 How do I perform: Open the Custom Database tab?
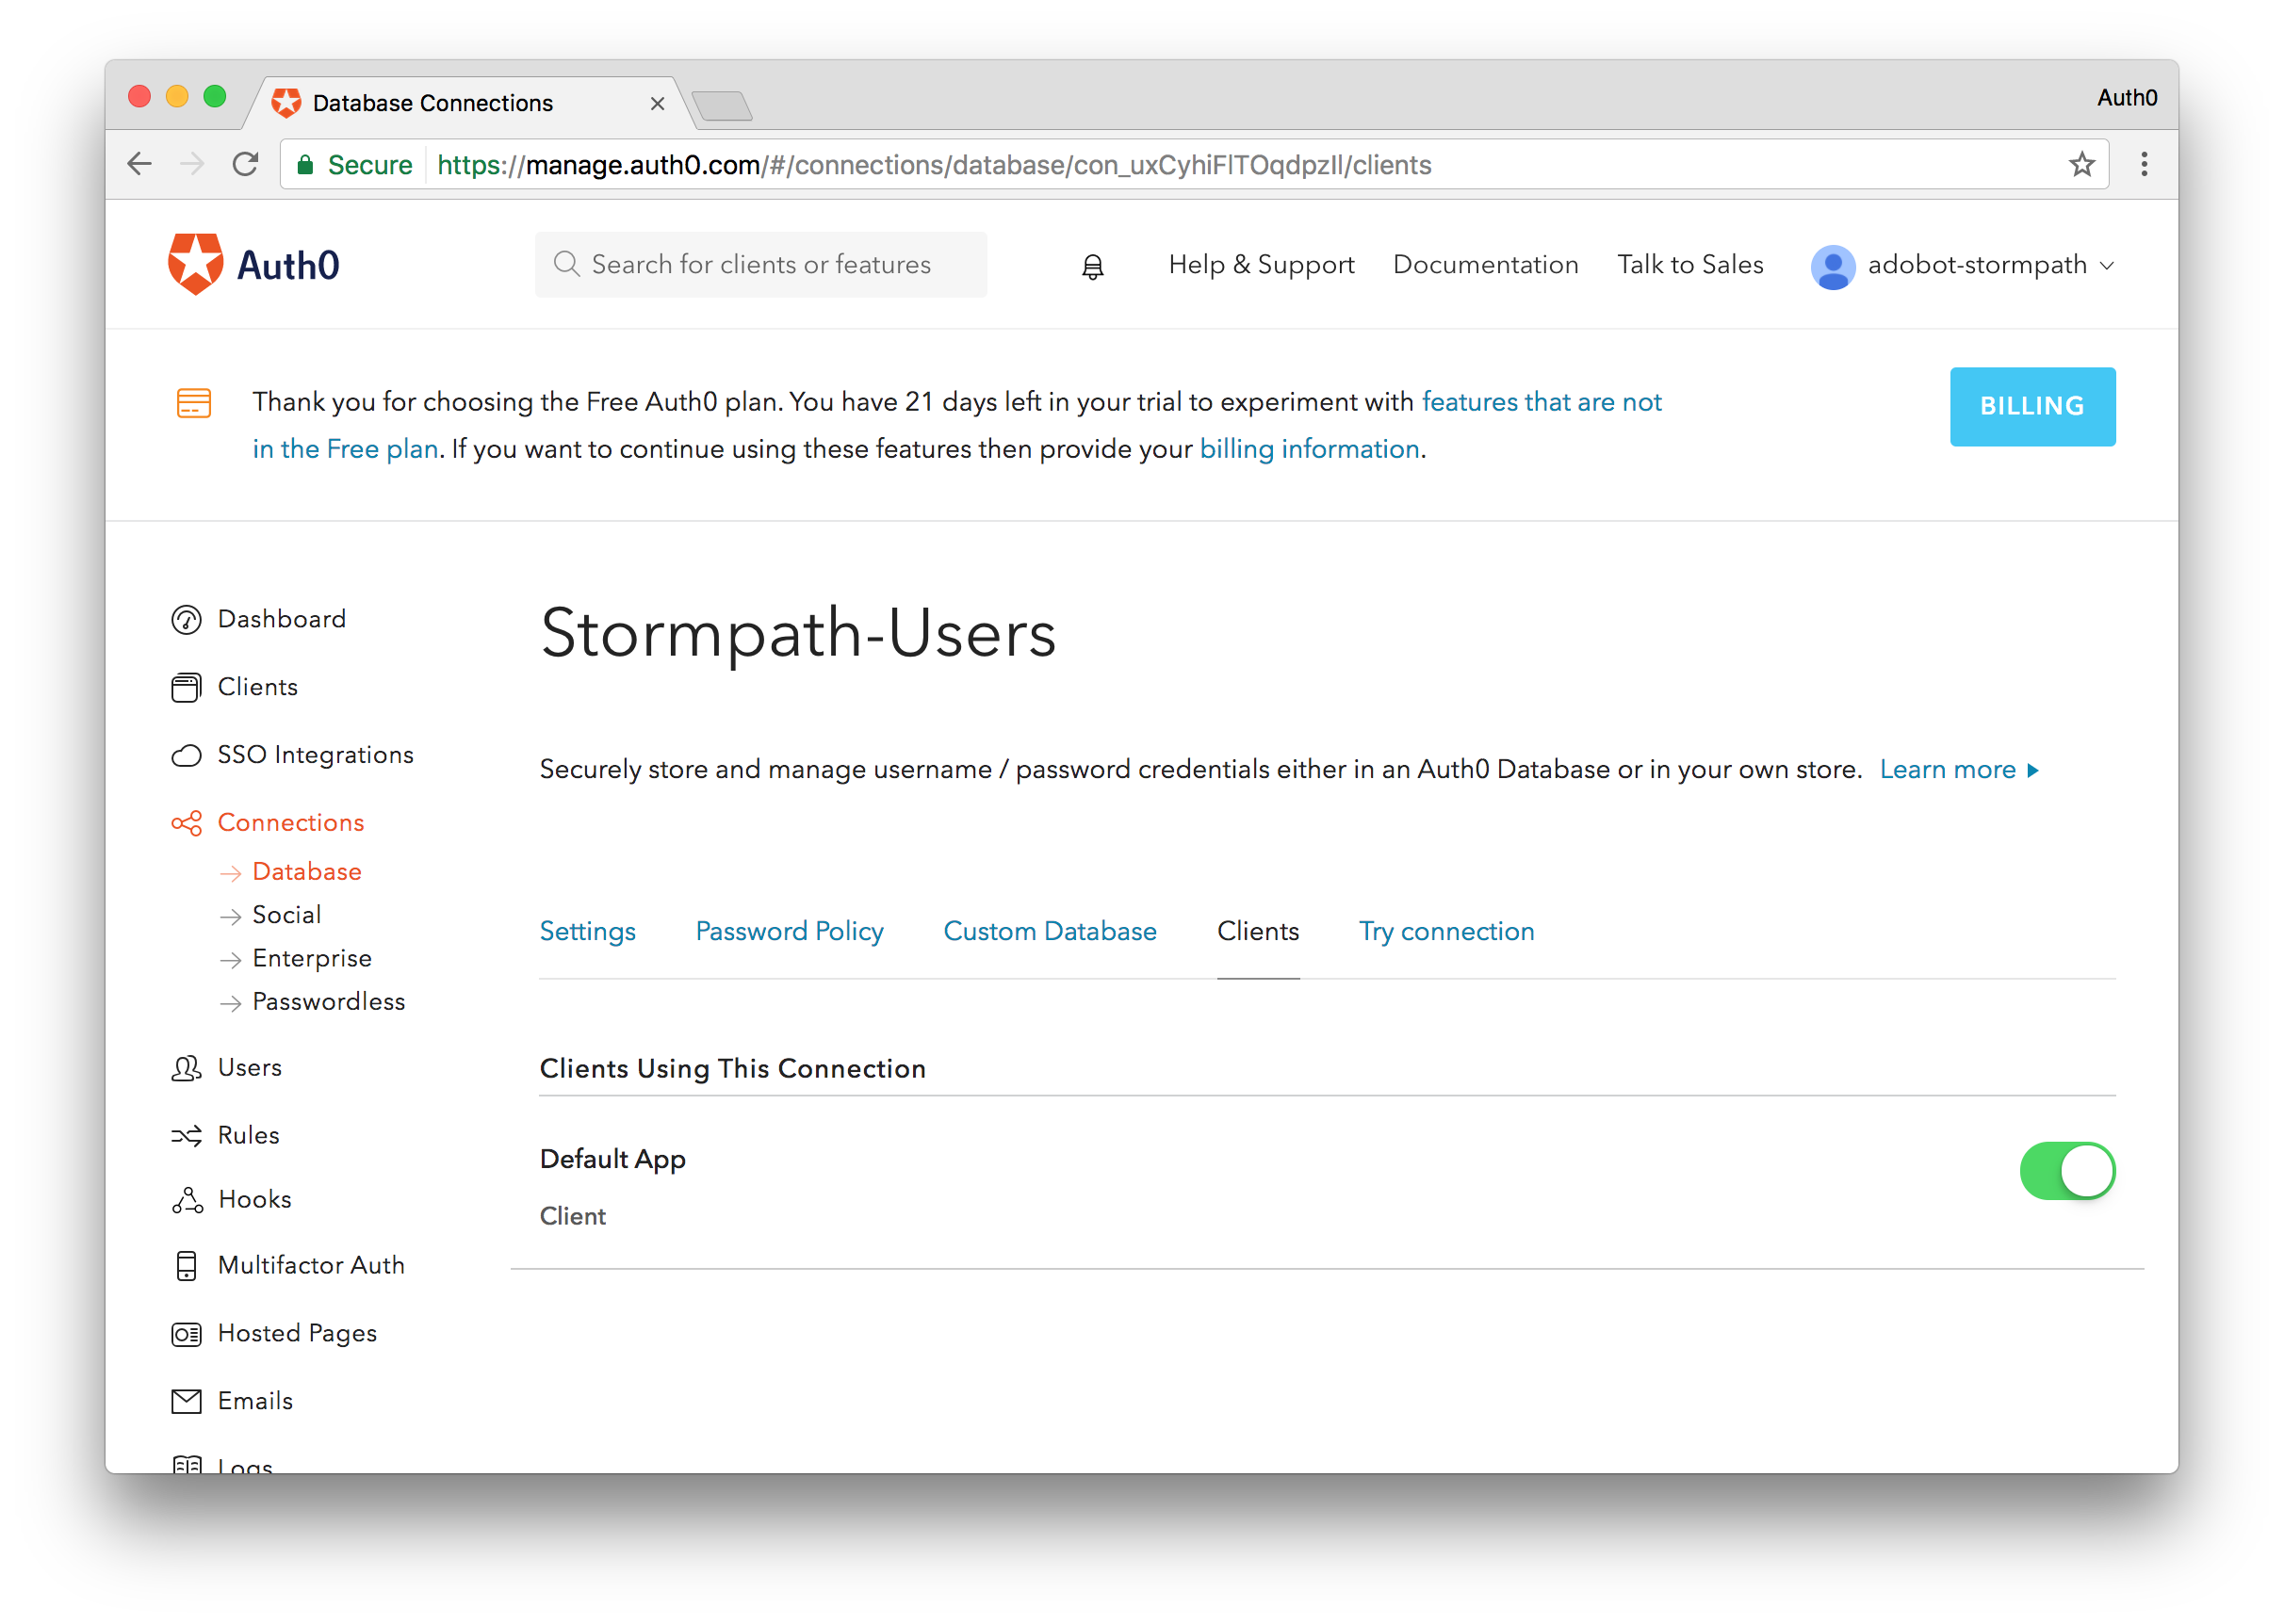coord(1049,931)
